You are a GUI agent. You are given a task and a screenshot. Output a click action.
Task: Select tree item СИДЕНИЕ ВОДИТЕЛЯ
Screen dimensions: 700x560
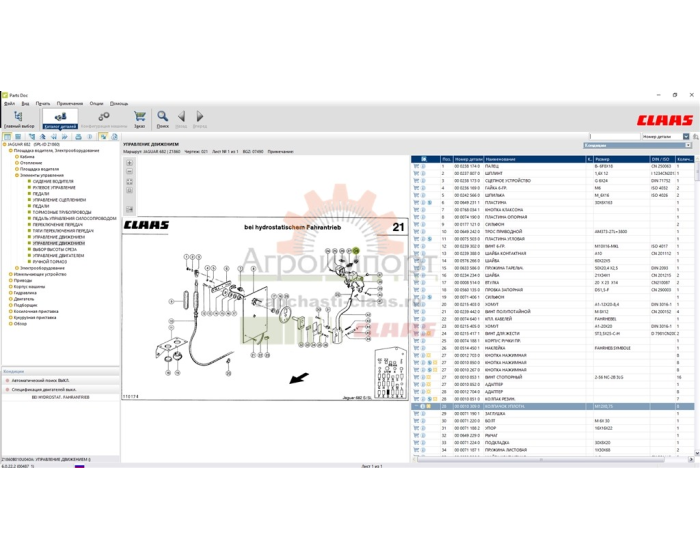(53, 181)
